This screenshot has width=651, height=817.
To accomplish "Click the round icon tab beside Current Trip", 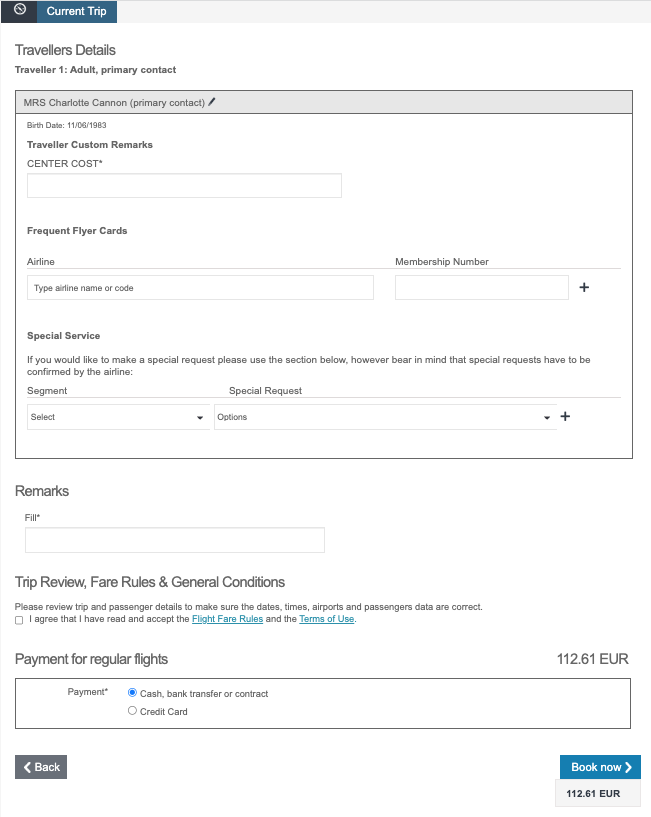I will click(x=19, y=11).
